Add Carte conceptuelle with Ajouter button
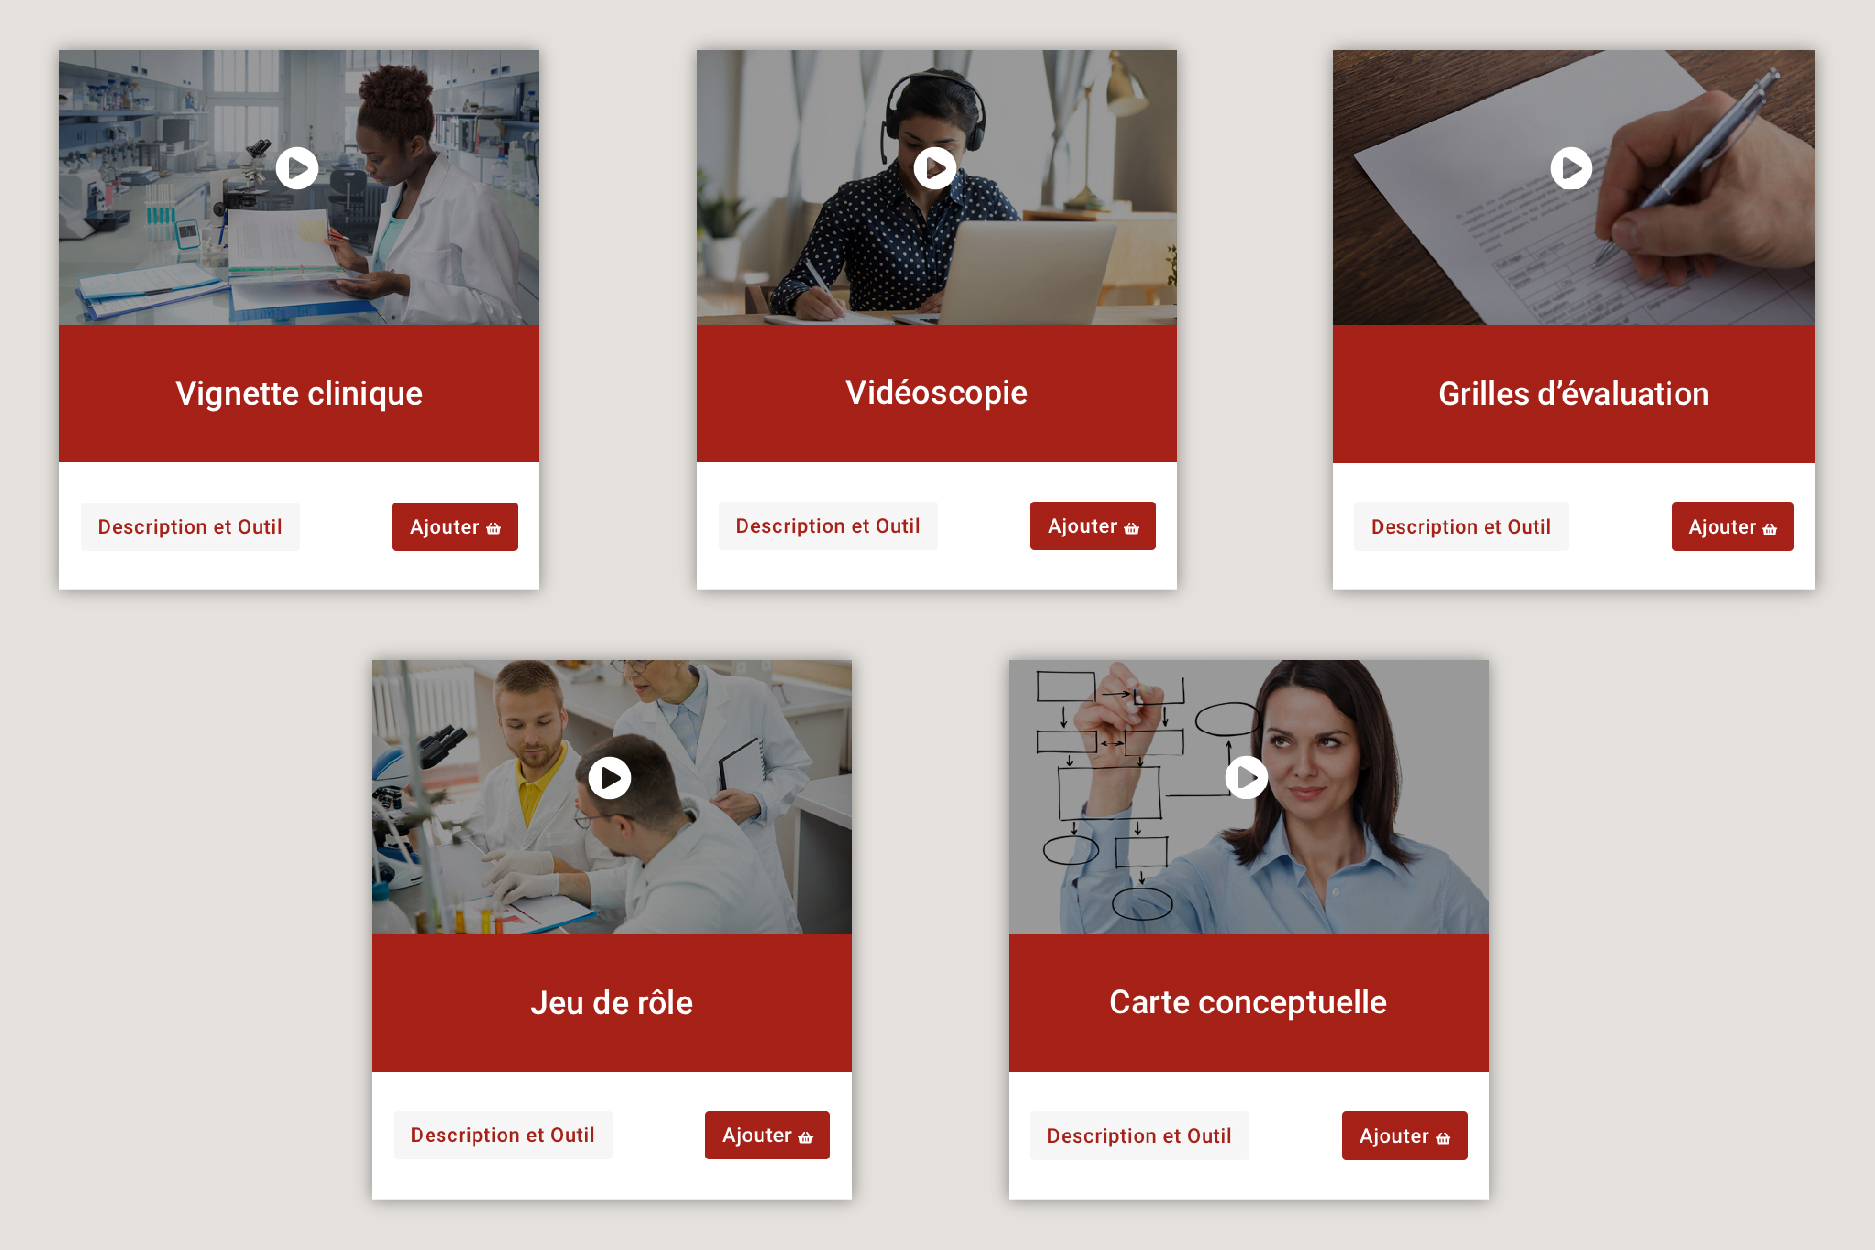 point(1405,1136)
